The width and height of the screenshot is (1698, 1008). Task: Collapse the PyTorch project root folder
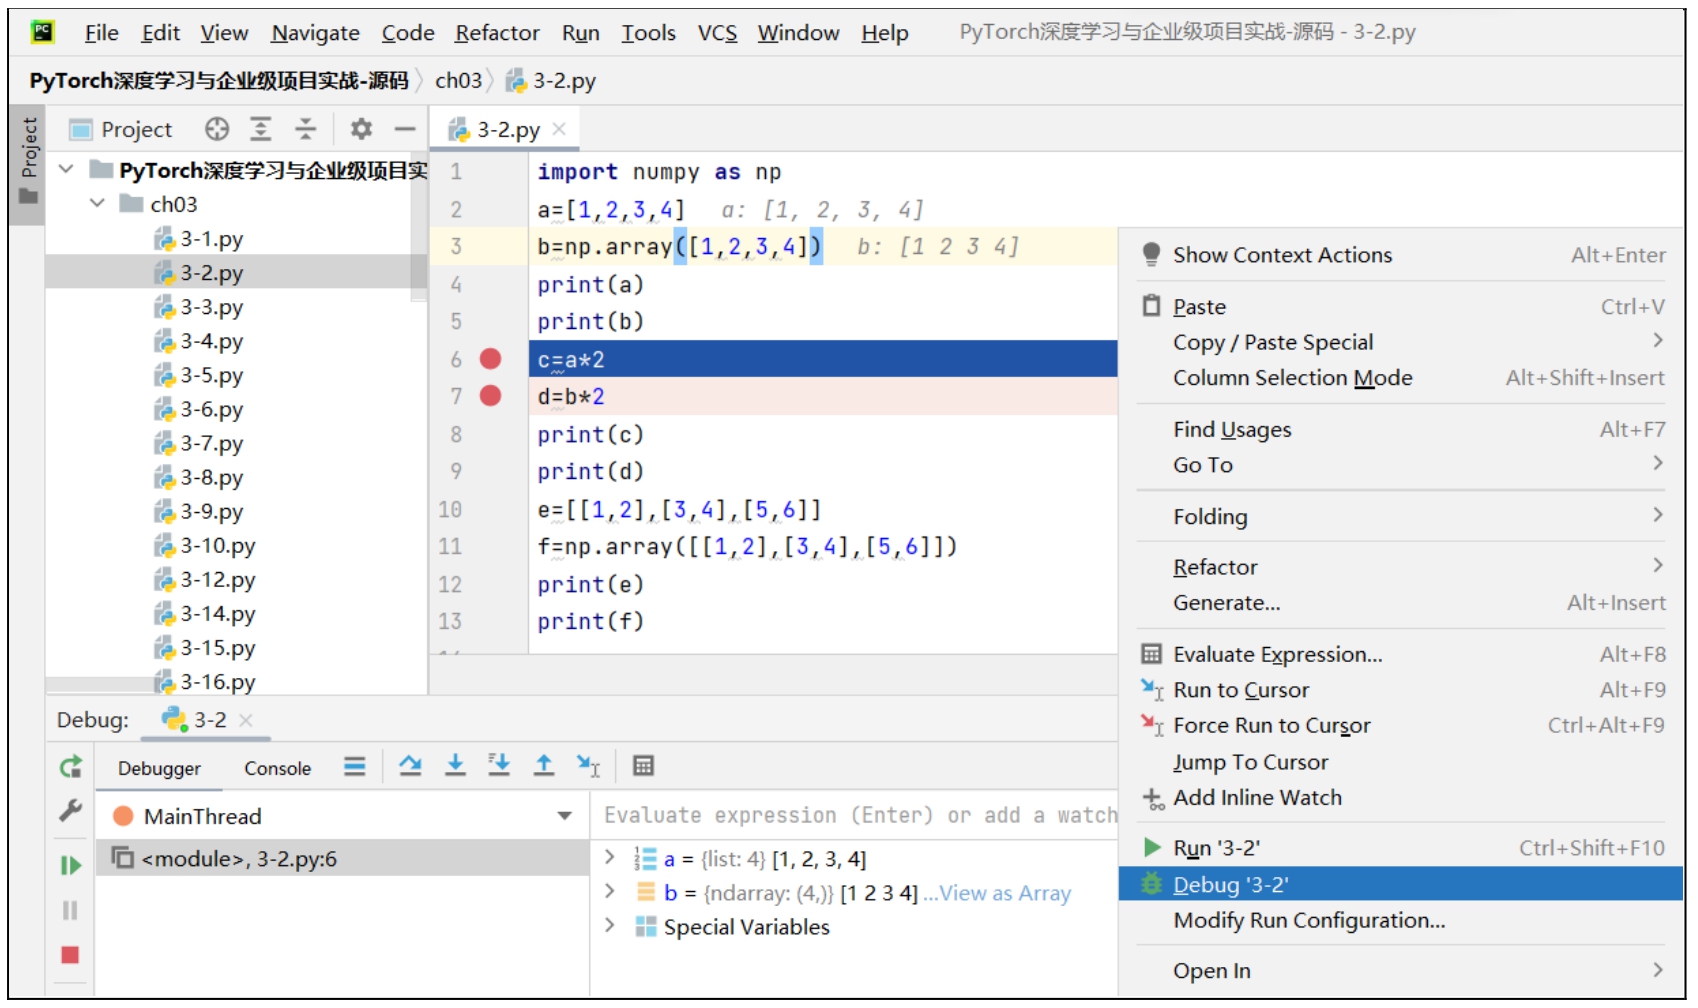(66, 169)
